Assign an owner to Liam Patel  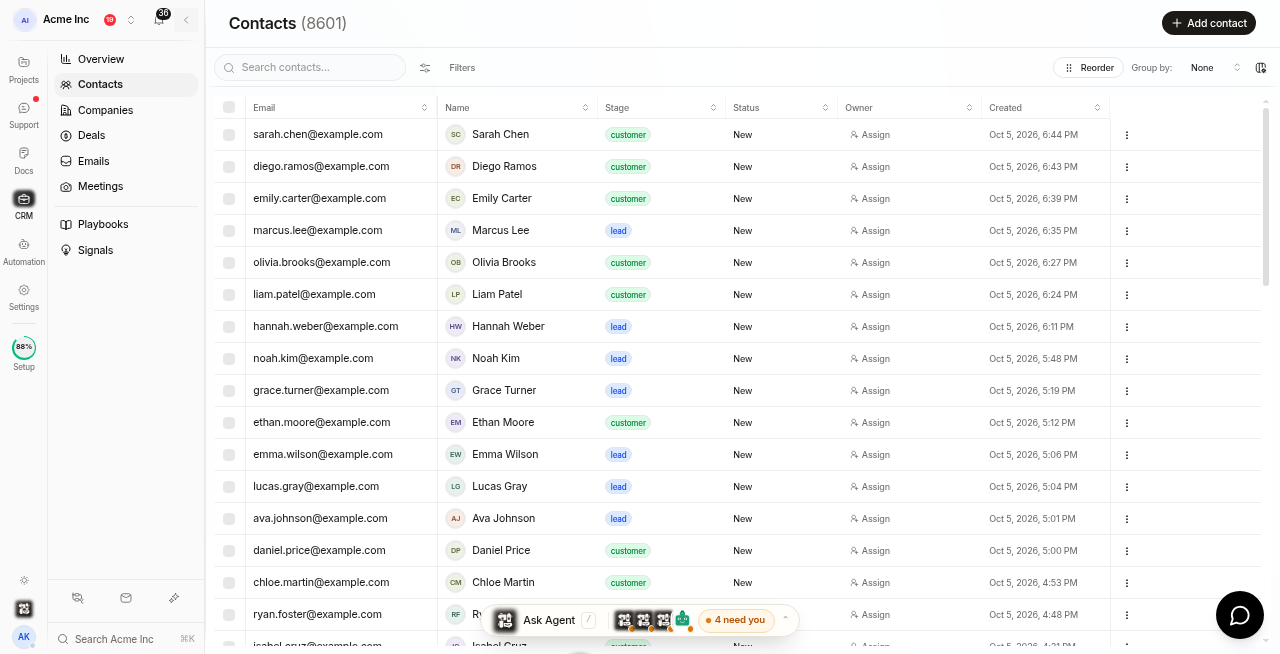[x=870, y=295]
